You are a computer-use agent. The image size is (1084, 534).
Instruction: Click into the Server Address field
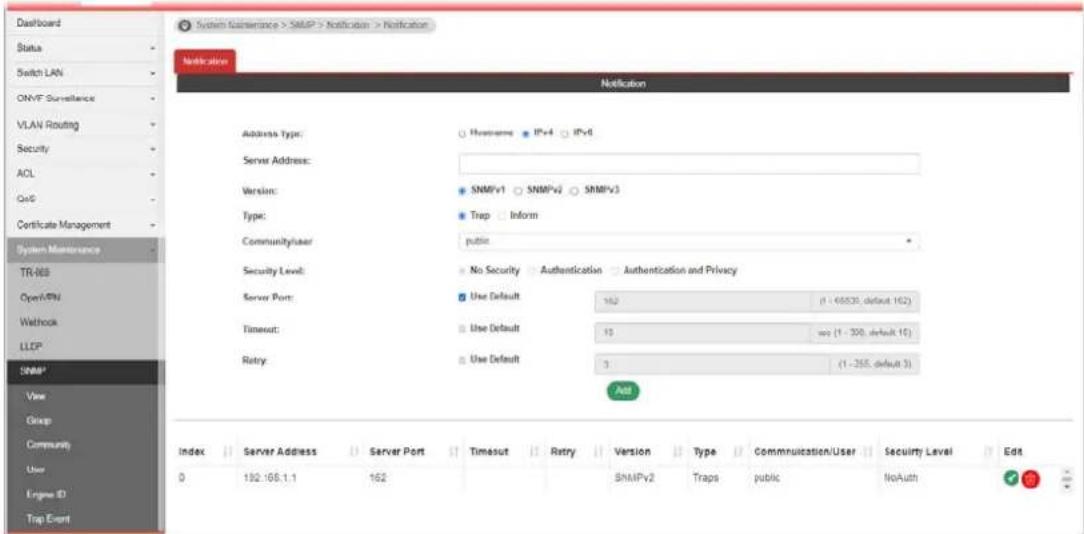coord(689,163)
